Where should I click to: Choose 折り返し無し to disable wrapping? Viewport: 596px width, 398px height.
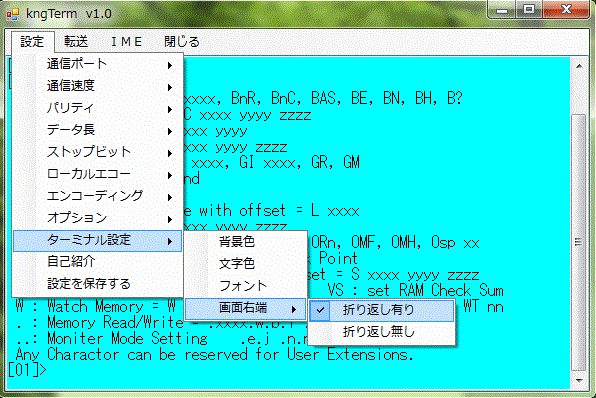pos(381,332)
